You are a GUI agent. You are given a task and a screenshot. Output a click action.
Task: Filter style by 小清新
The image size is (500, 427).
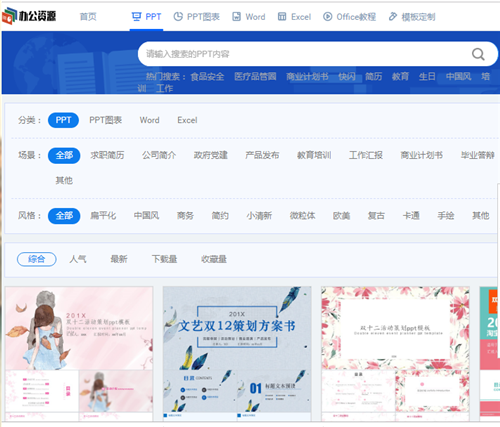[x=259, y=216]
